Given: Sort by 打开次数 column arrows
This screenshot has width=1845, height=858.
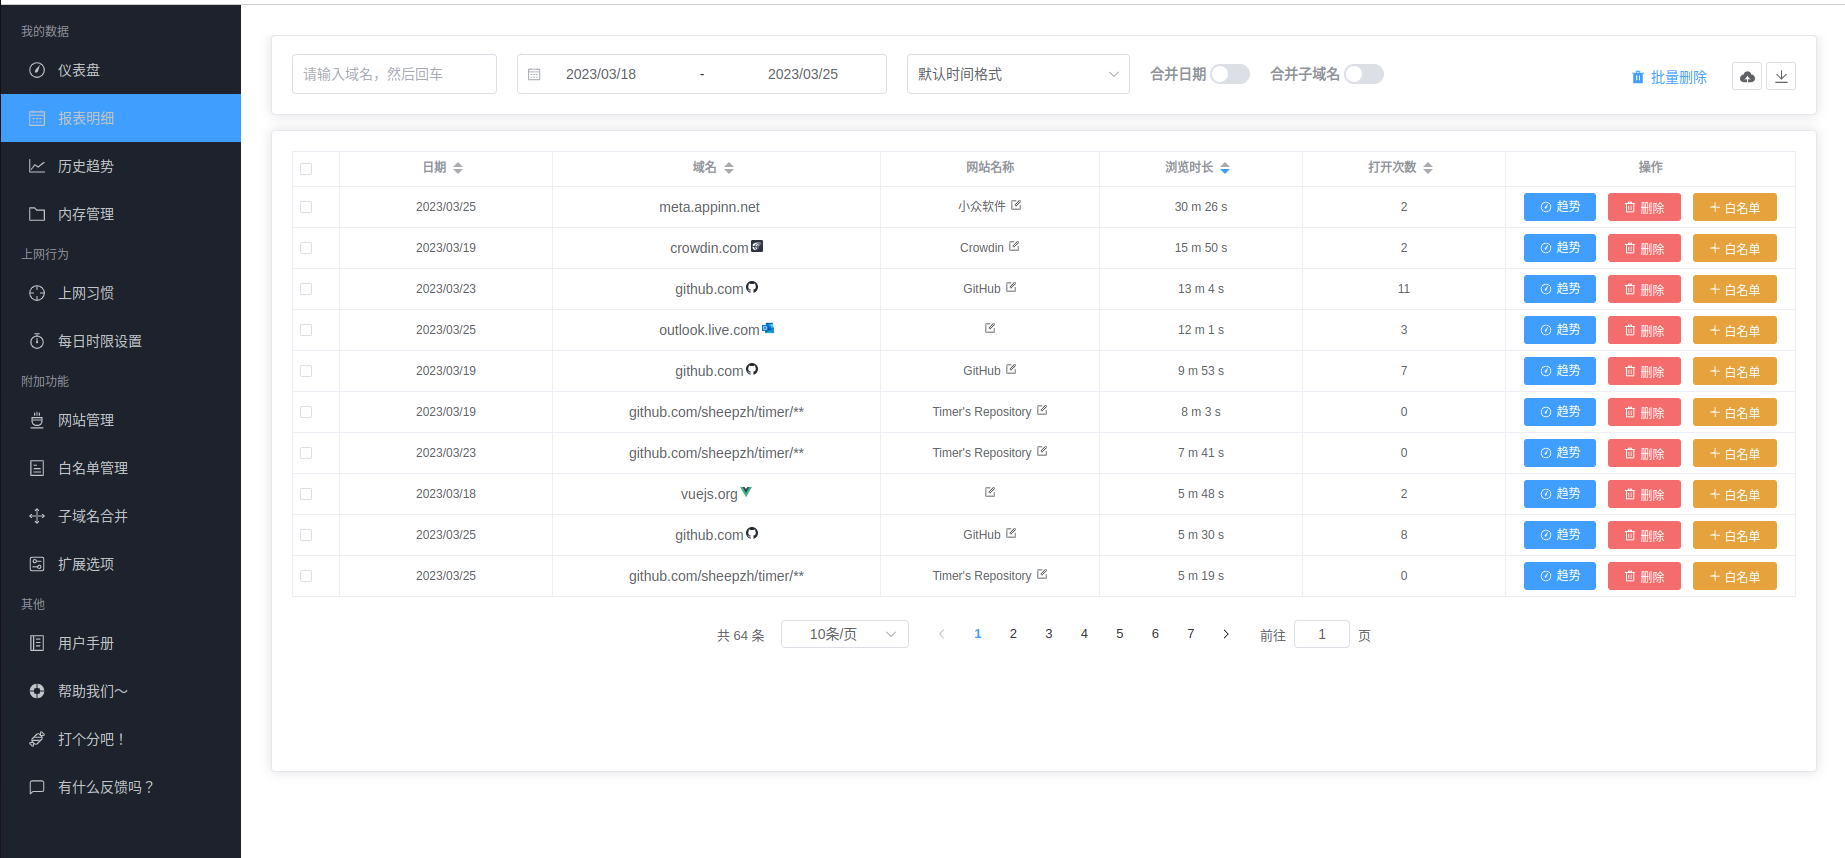Looking at the screenshot, I should coord(1428,168).
